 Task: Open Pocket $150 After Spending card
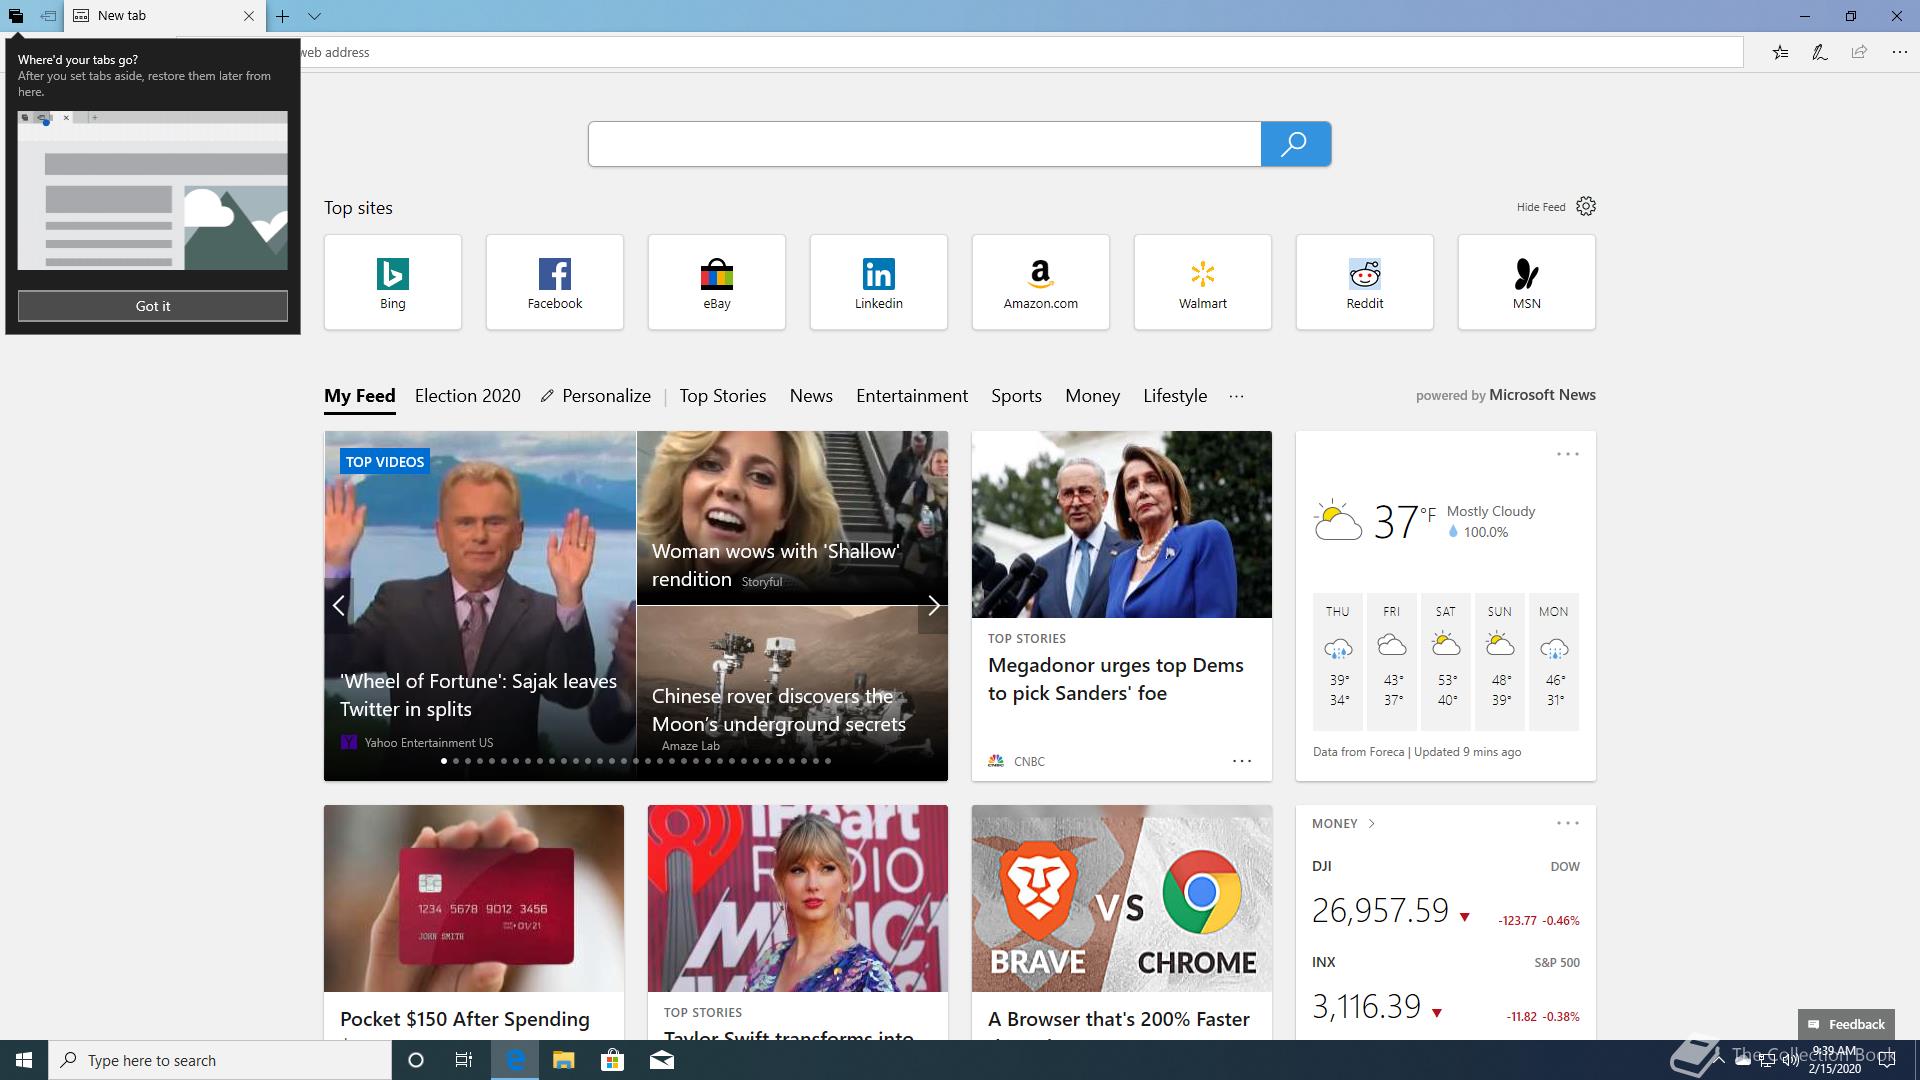coord(474,922)
